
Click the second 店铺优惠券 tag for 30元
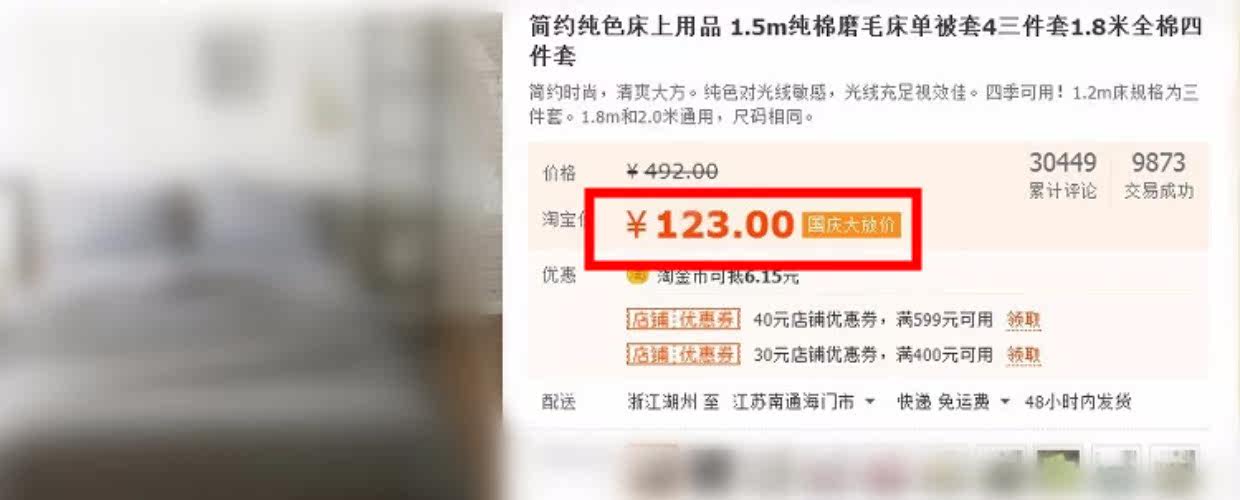[683, 354]
